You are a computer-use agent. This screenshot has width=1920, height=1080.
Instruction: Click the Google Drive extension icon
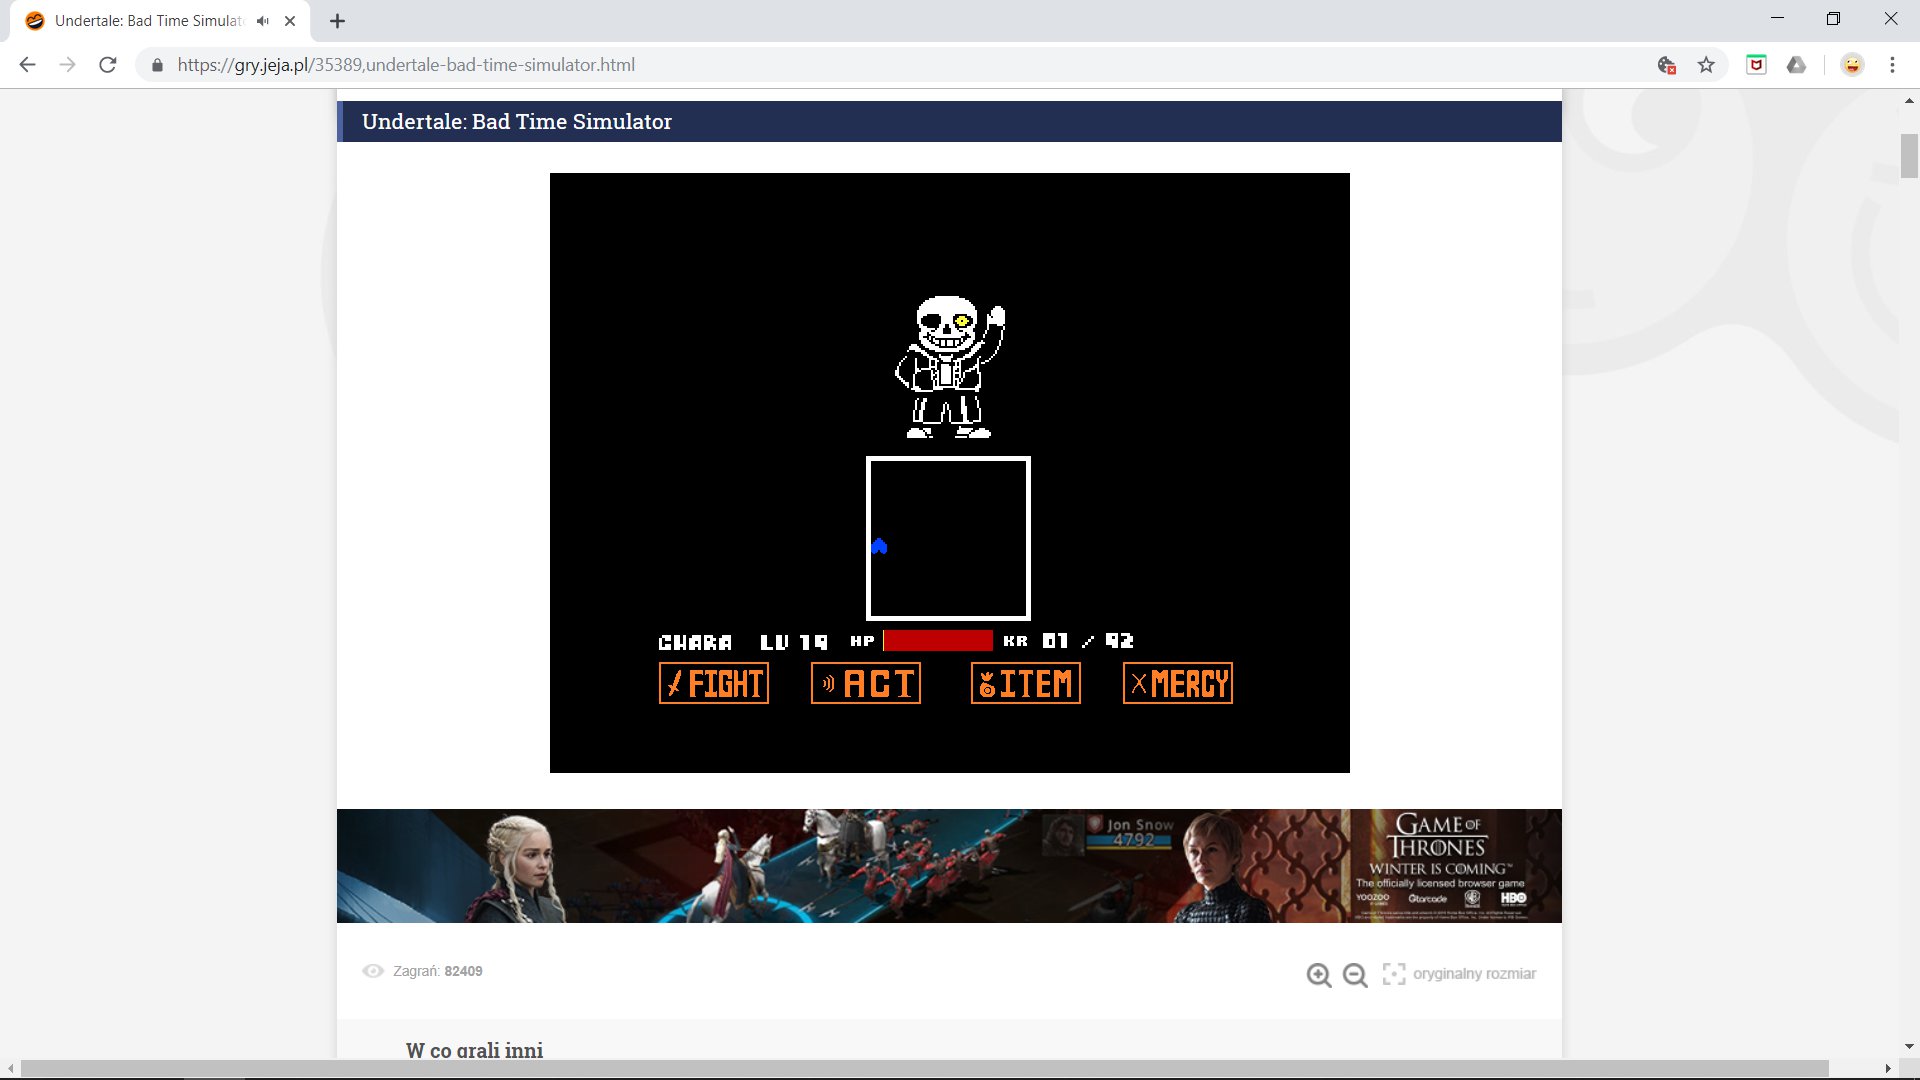tap(1797, 64)
